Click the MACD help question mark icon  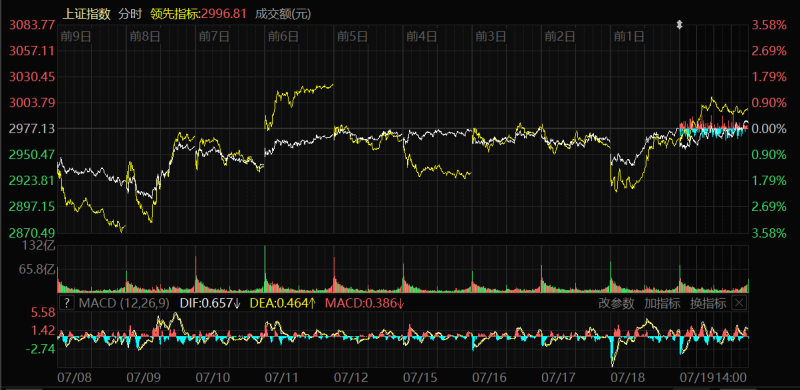67,303
